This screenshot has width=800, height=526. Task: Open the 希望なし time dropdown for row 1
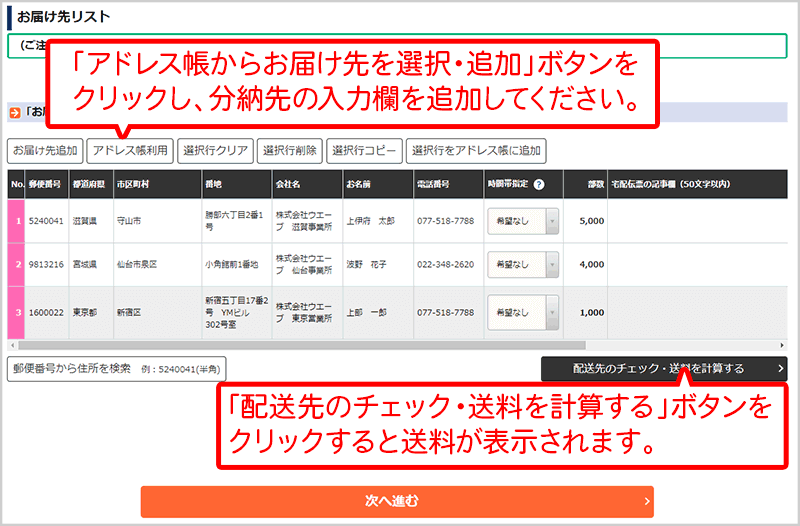tap(524, 220)
